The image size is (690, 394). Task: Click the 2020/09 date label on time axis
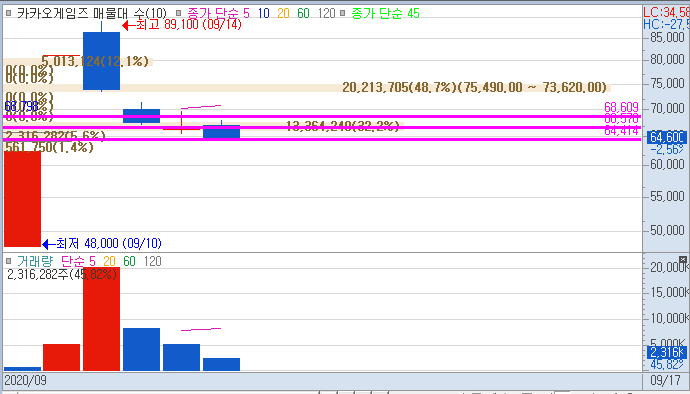(x=26, y=380)
